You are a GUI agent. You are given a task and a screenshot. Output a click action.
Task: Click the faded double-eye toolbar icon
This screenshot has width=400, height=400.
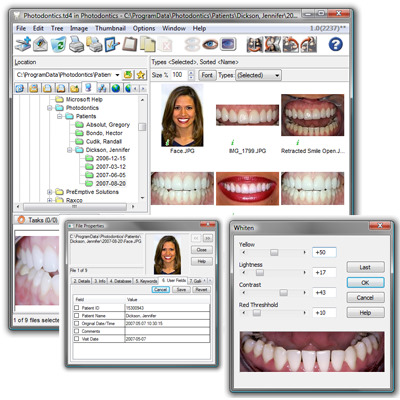click(x=192, y=44)
